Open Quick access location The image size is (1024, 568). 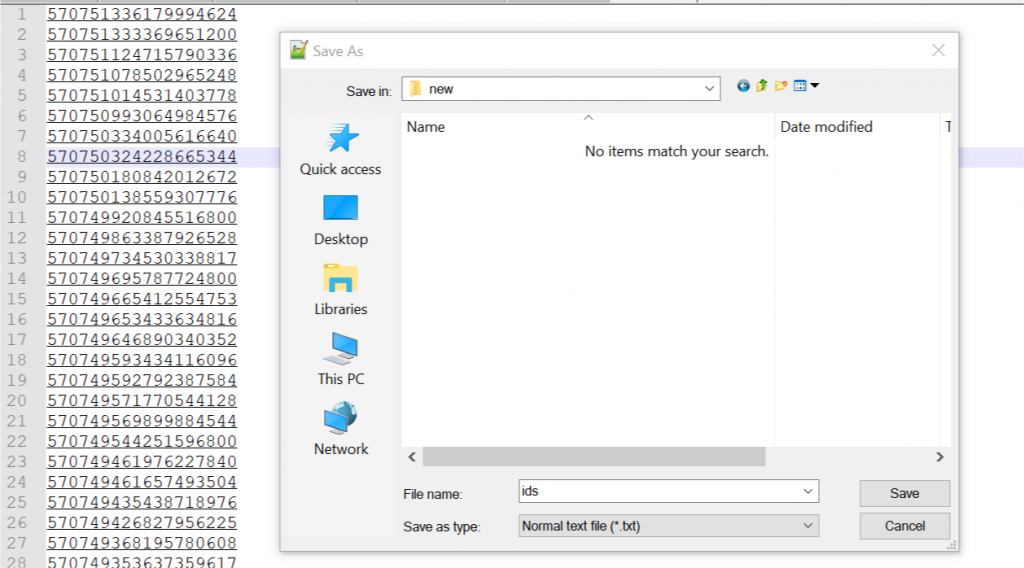(341, 150)
